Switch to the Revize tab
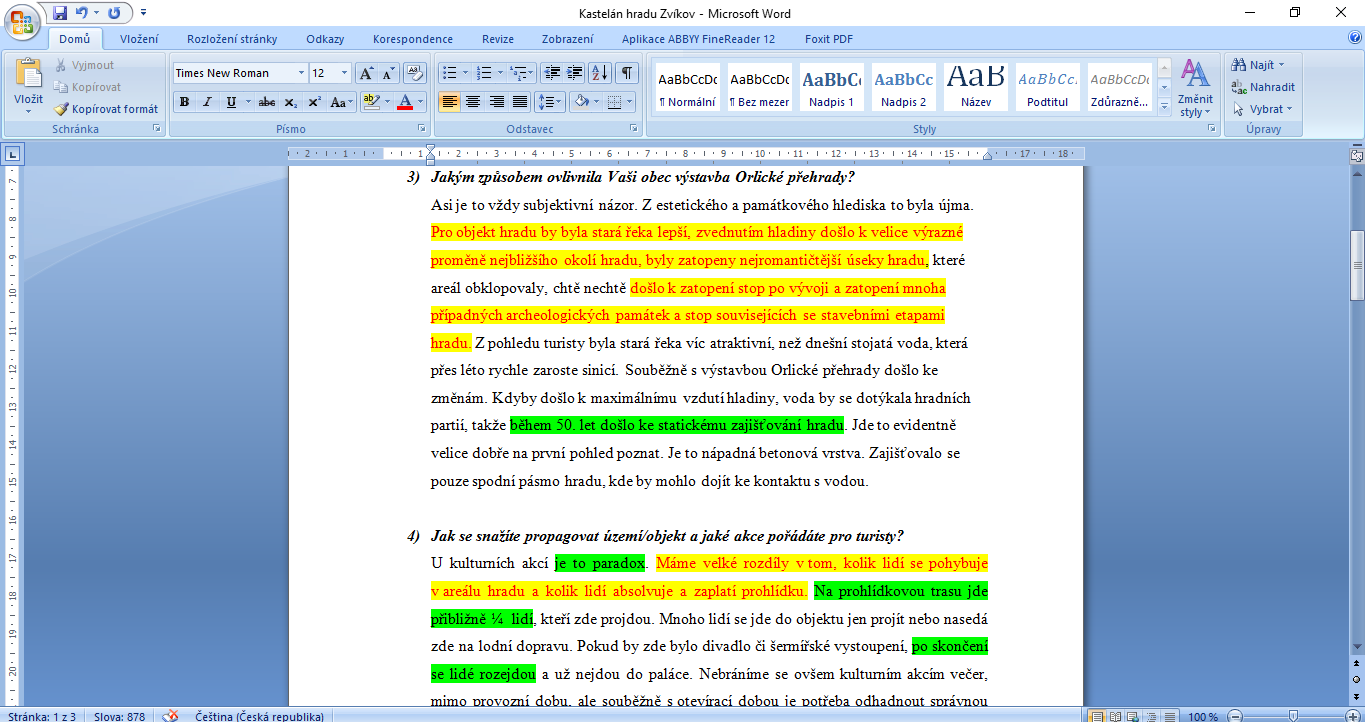Viewport: 1365px width, 722px height. pos(498,39)
